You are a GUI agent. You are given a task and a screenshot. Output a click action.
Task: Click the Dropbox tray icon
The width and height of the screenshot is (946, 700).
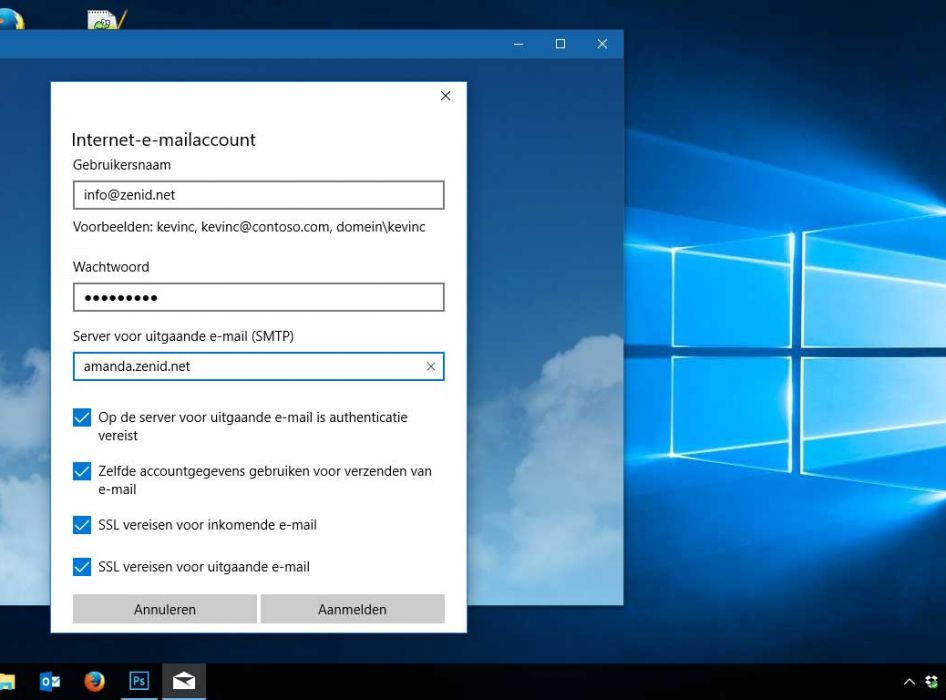pos(932,682)
